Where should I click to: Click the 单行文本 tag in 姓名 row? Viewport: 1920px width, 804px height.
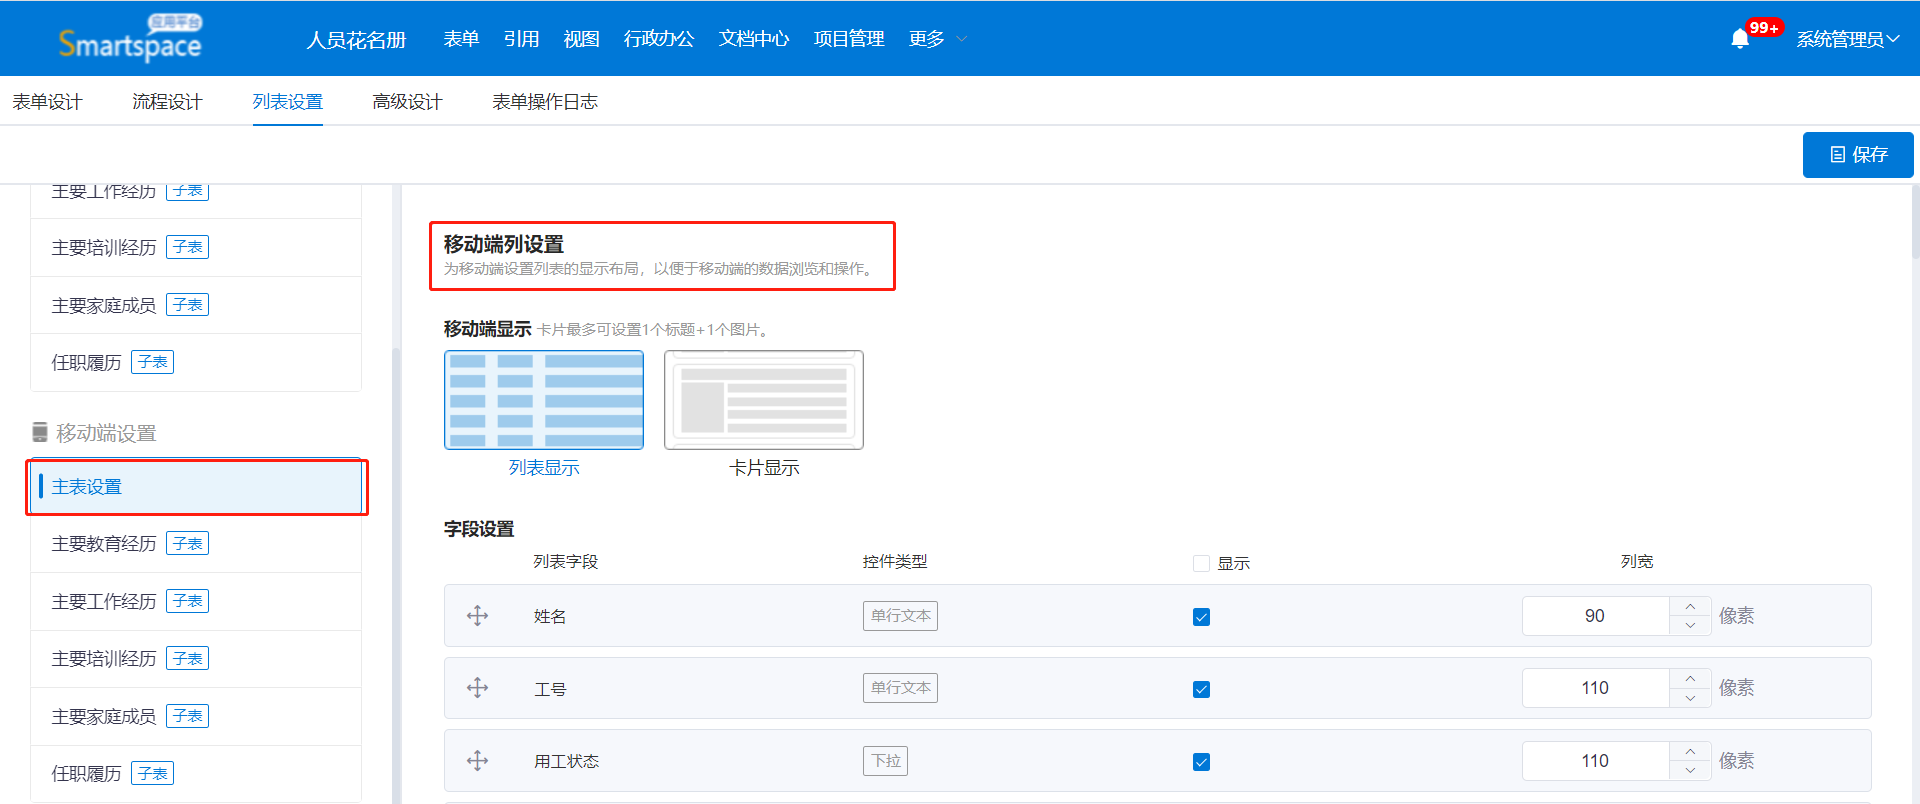click(900, 616)
